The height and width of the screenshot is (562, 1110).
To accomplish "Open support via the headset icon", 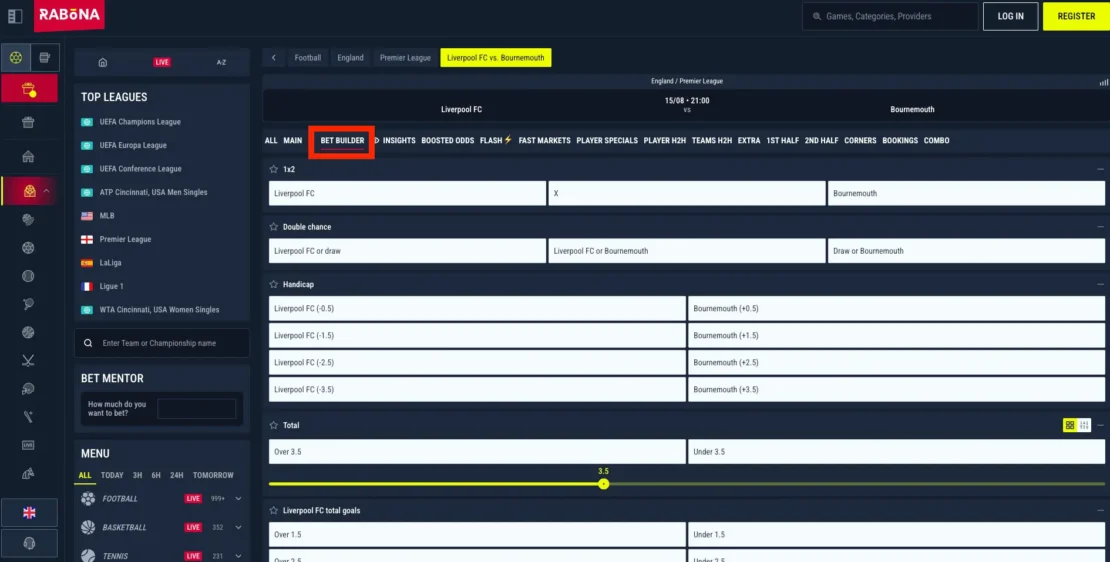I will [x=29, y=543].
